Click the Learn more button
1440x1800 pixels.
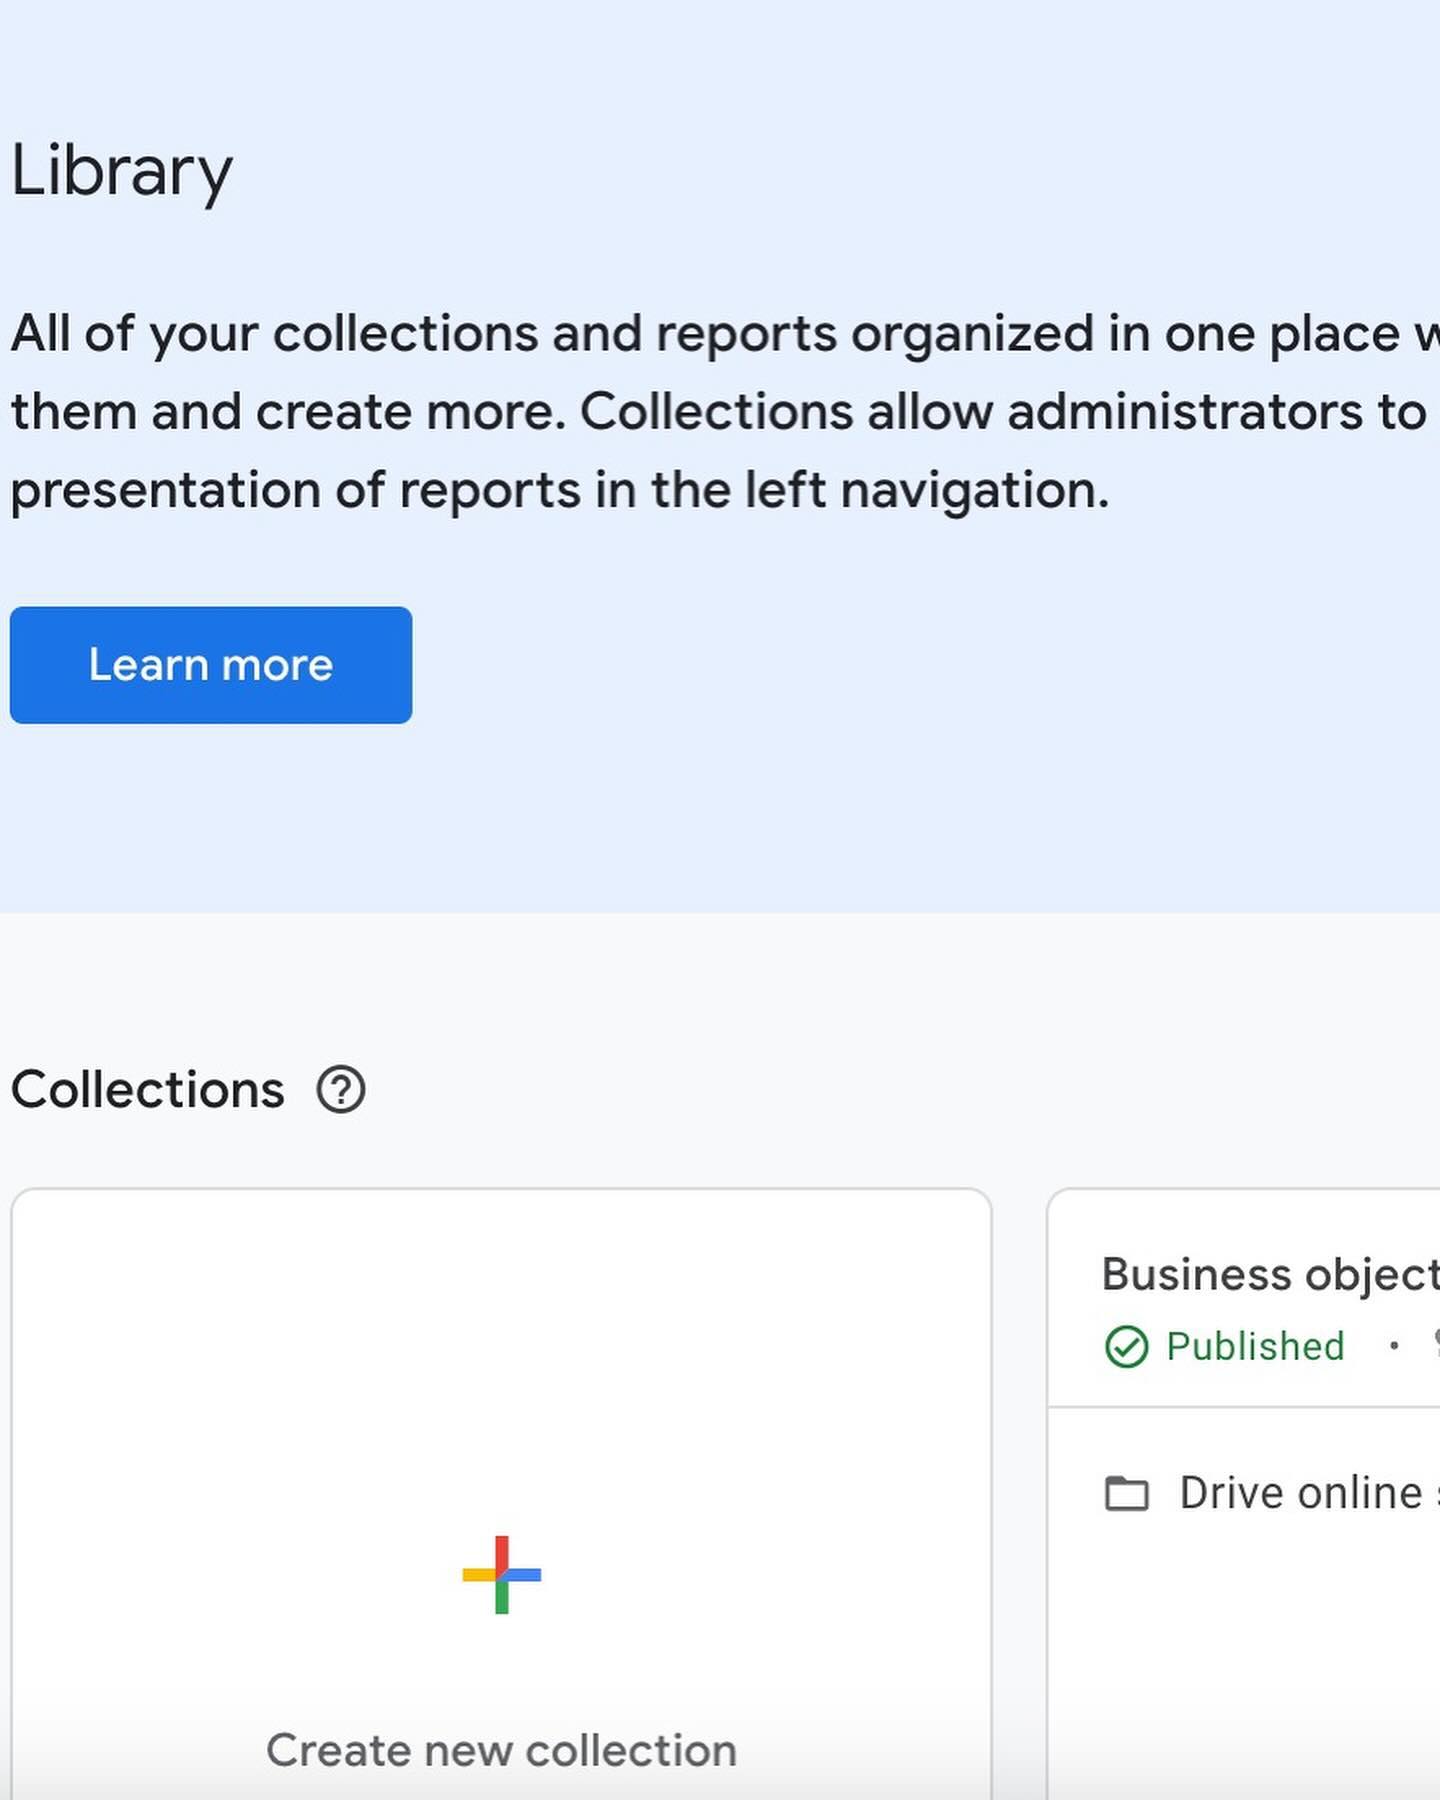tap(211, 665)
